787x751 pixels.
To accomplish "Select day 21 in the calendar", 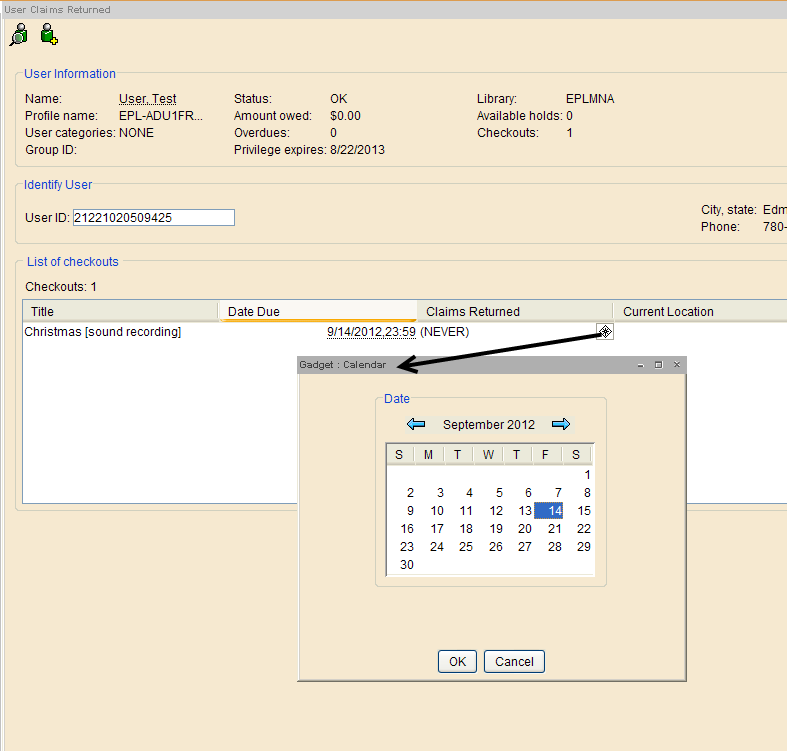I will 549,529.
